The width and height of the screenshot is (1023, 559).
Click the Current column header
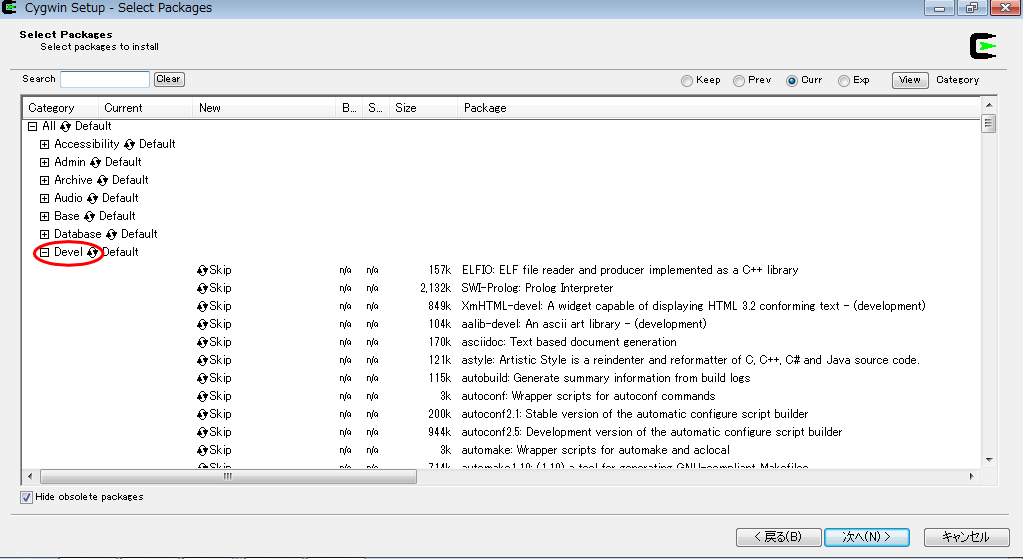tap(145, 108)
